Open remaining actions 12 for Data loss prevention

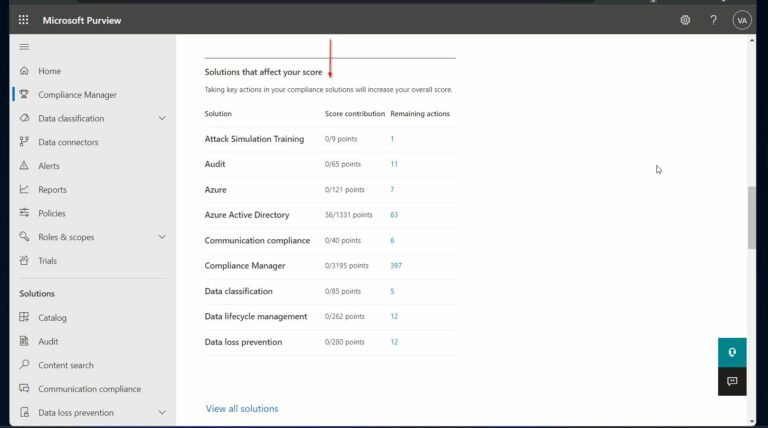point(394,342)
